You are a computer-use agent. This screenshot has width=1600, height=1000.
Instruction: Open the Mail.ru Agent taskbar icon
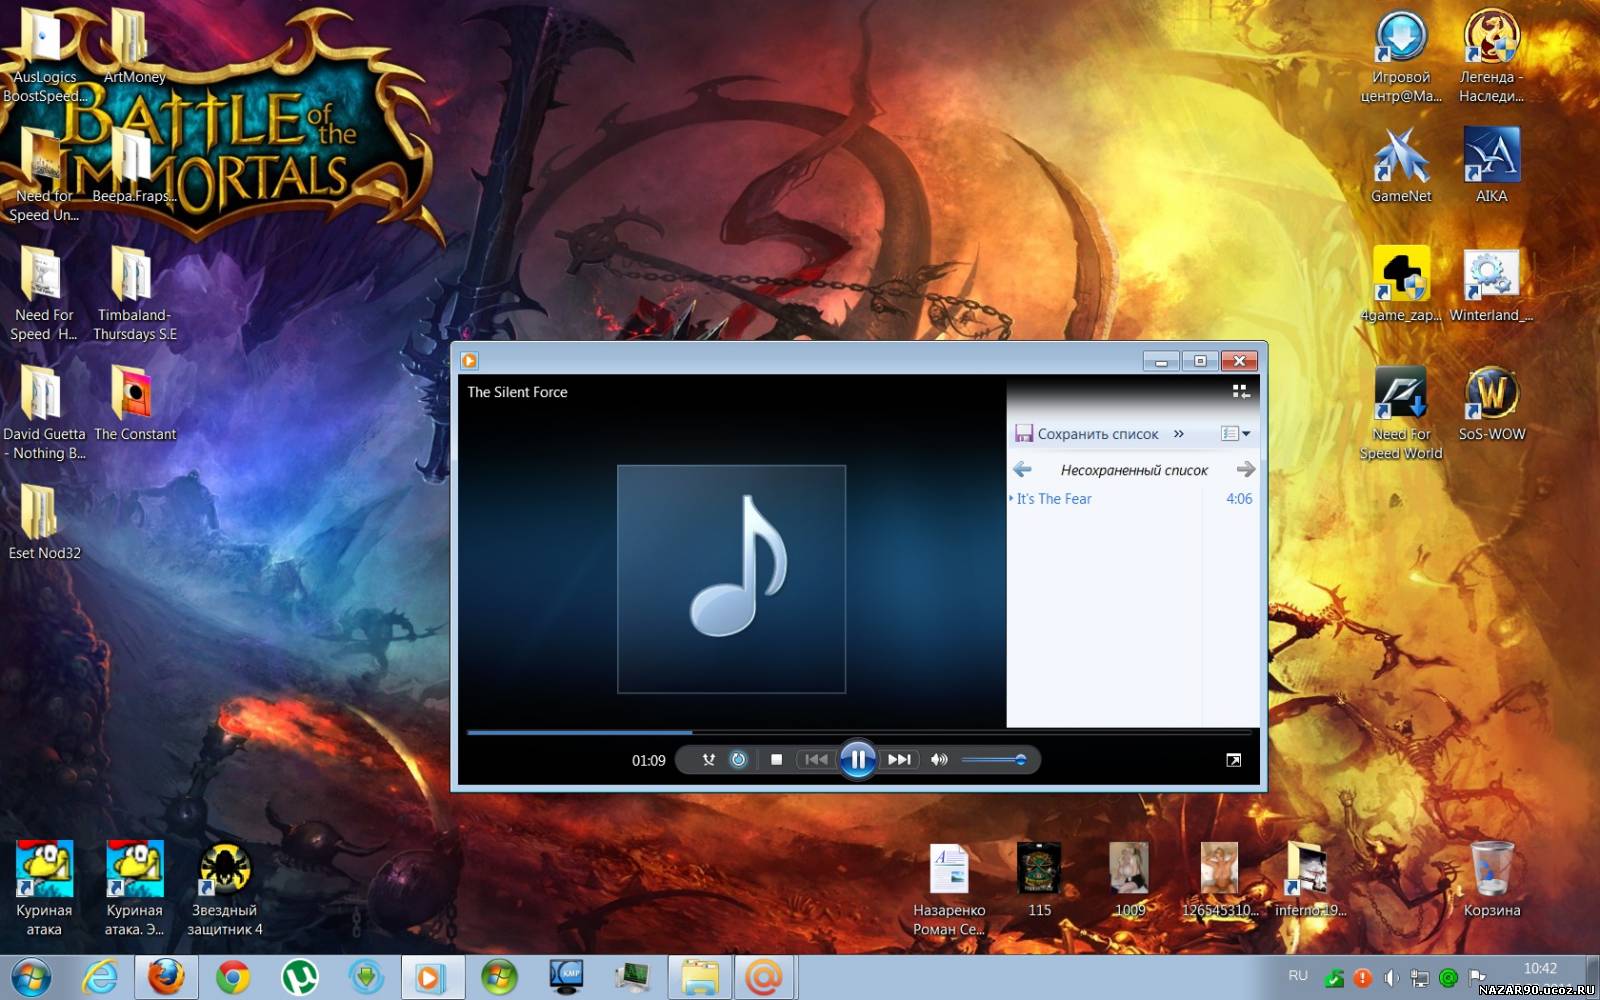[765, 977]
